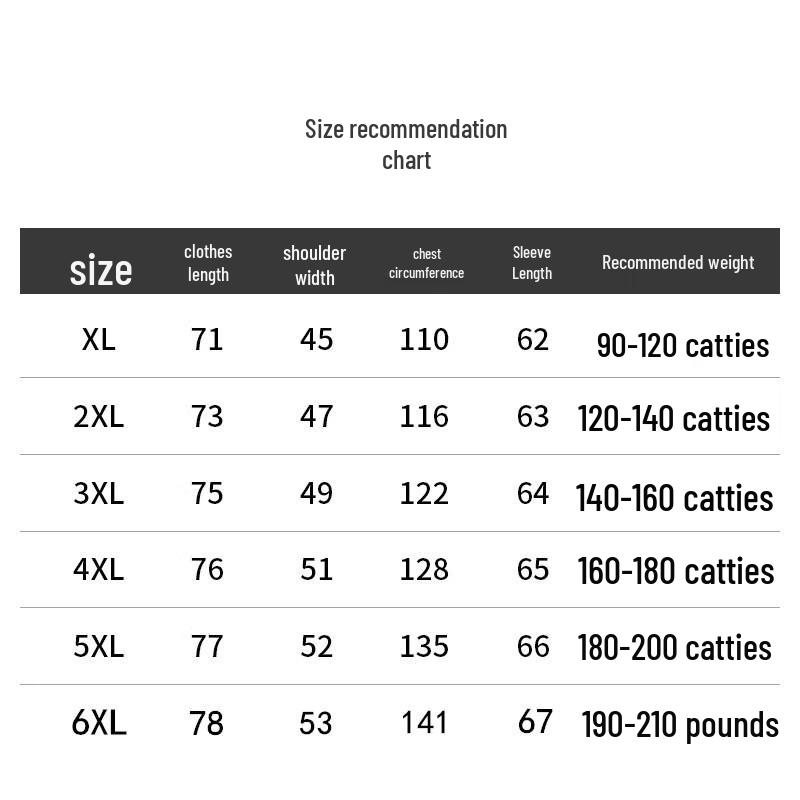800x800 pixels.
Task: Select the XL size row label
Action: click(98, 339)
